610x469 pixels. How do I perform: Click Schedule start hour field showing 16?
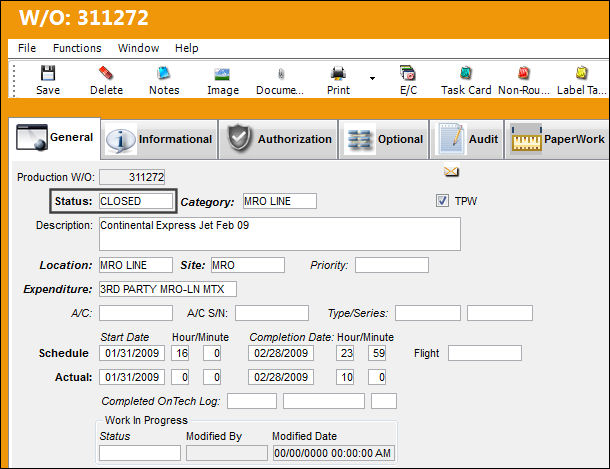(x=180, y=353)
